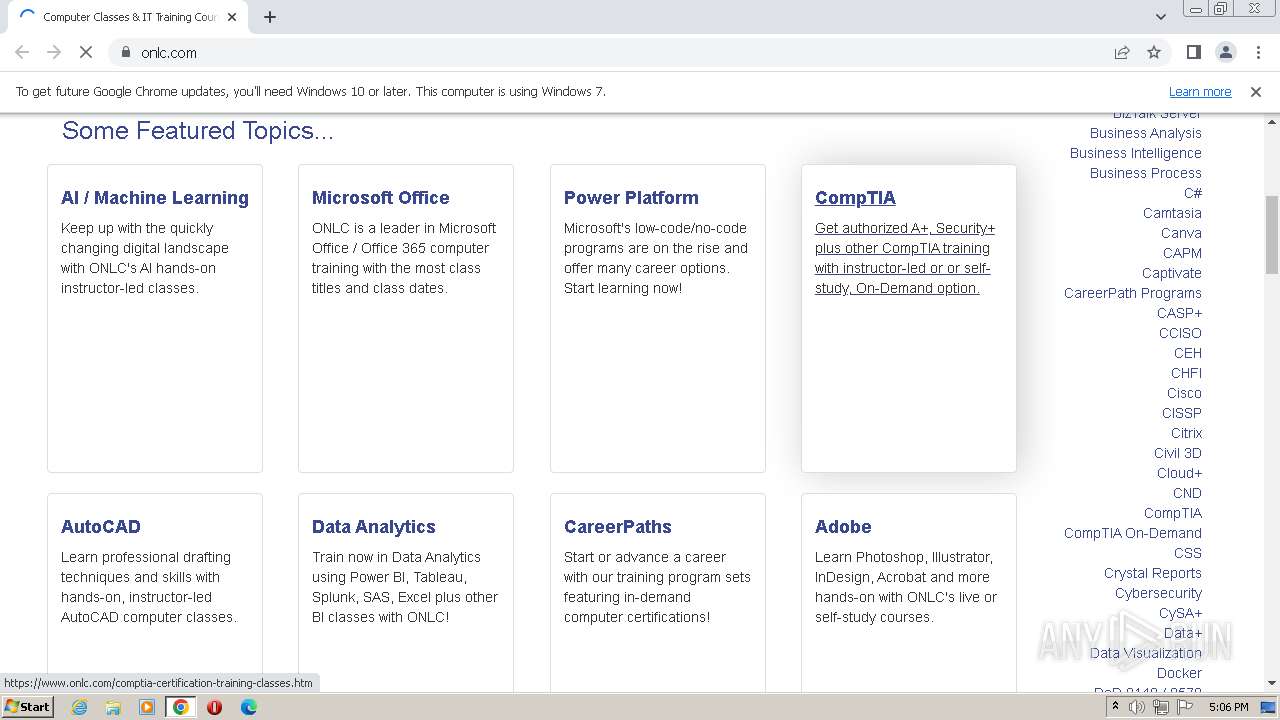
Task: Open Windows Explorer folder in taskbar
Action: click(113, 707)
